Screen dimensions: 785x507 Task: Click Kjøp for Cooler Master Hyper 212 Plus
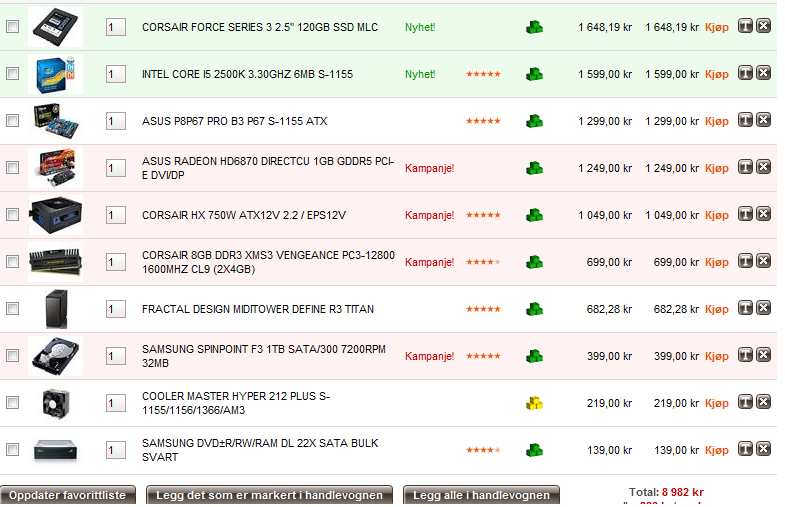(x=716, y=404)
